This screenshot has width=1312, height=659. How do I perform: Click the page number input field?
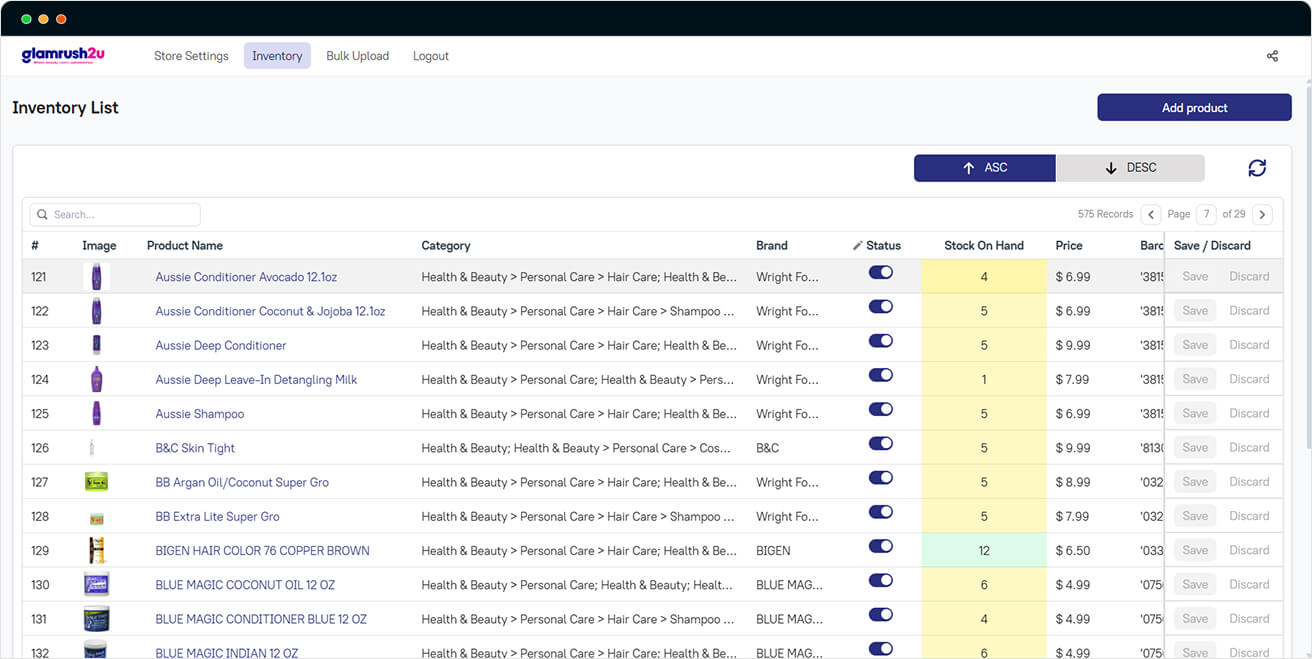(1207, 214)
